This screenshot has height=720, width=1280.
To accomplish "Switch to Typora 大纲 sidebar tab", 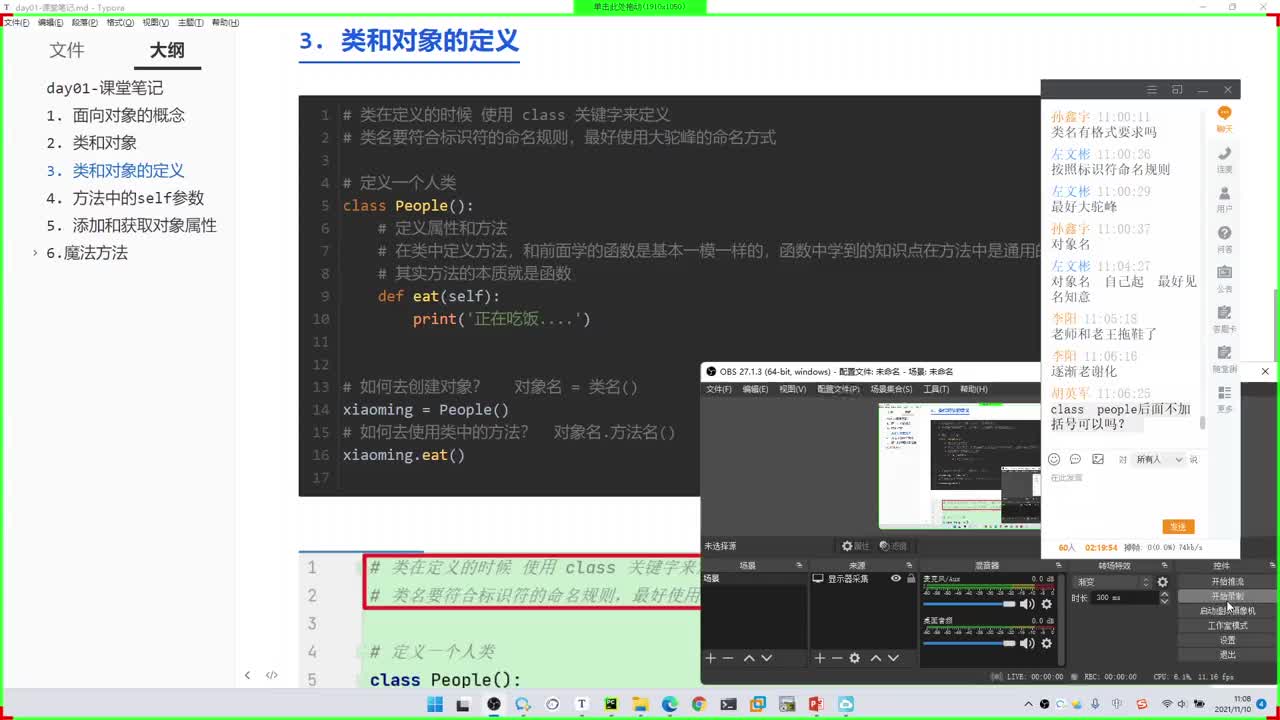I will pos(167,50).
